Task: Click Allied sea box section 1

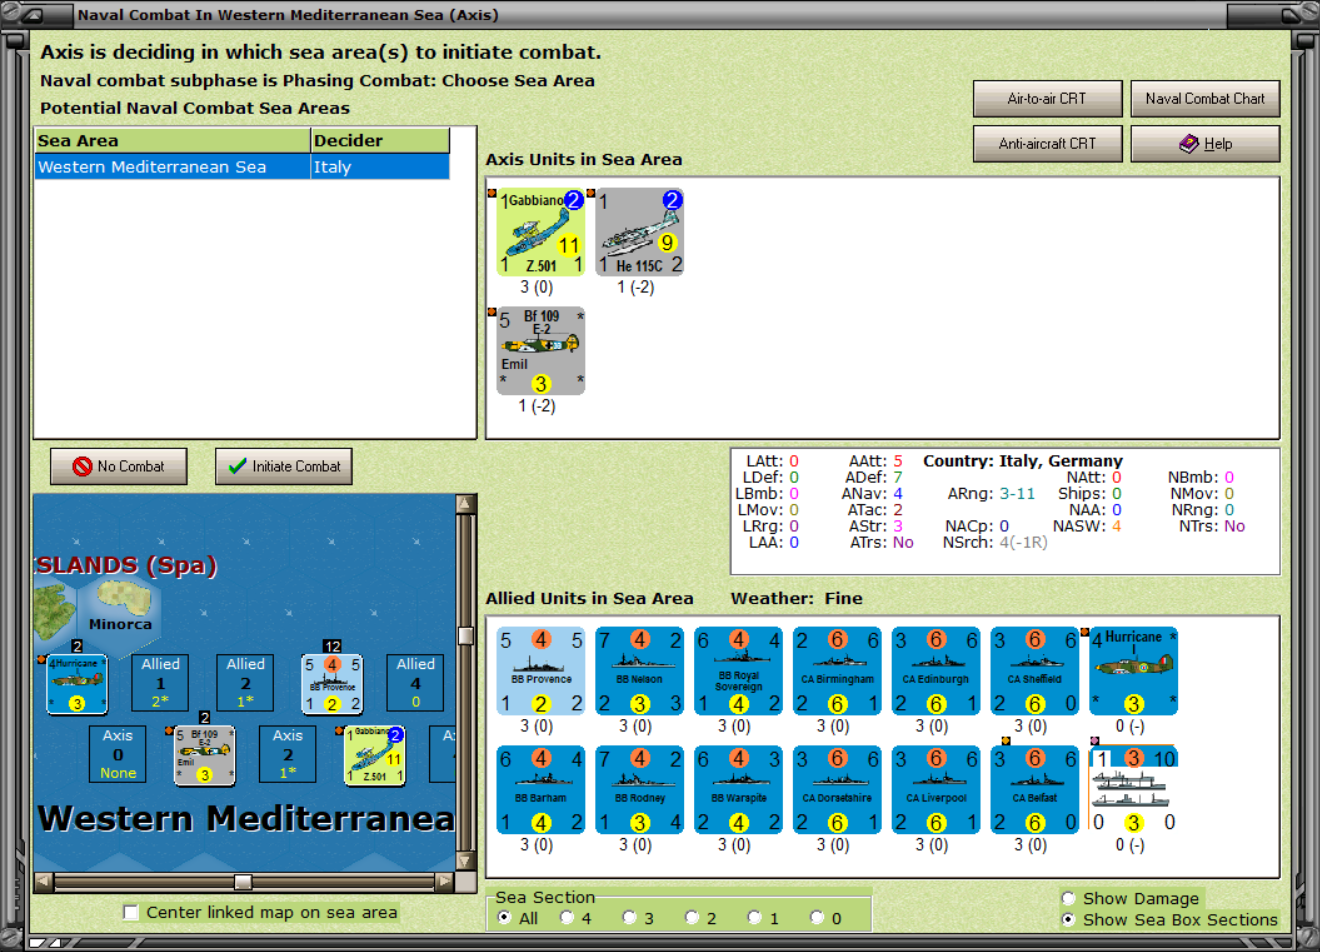Action: point(160,683)
